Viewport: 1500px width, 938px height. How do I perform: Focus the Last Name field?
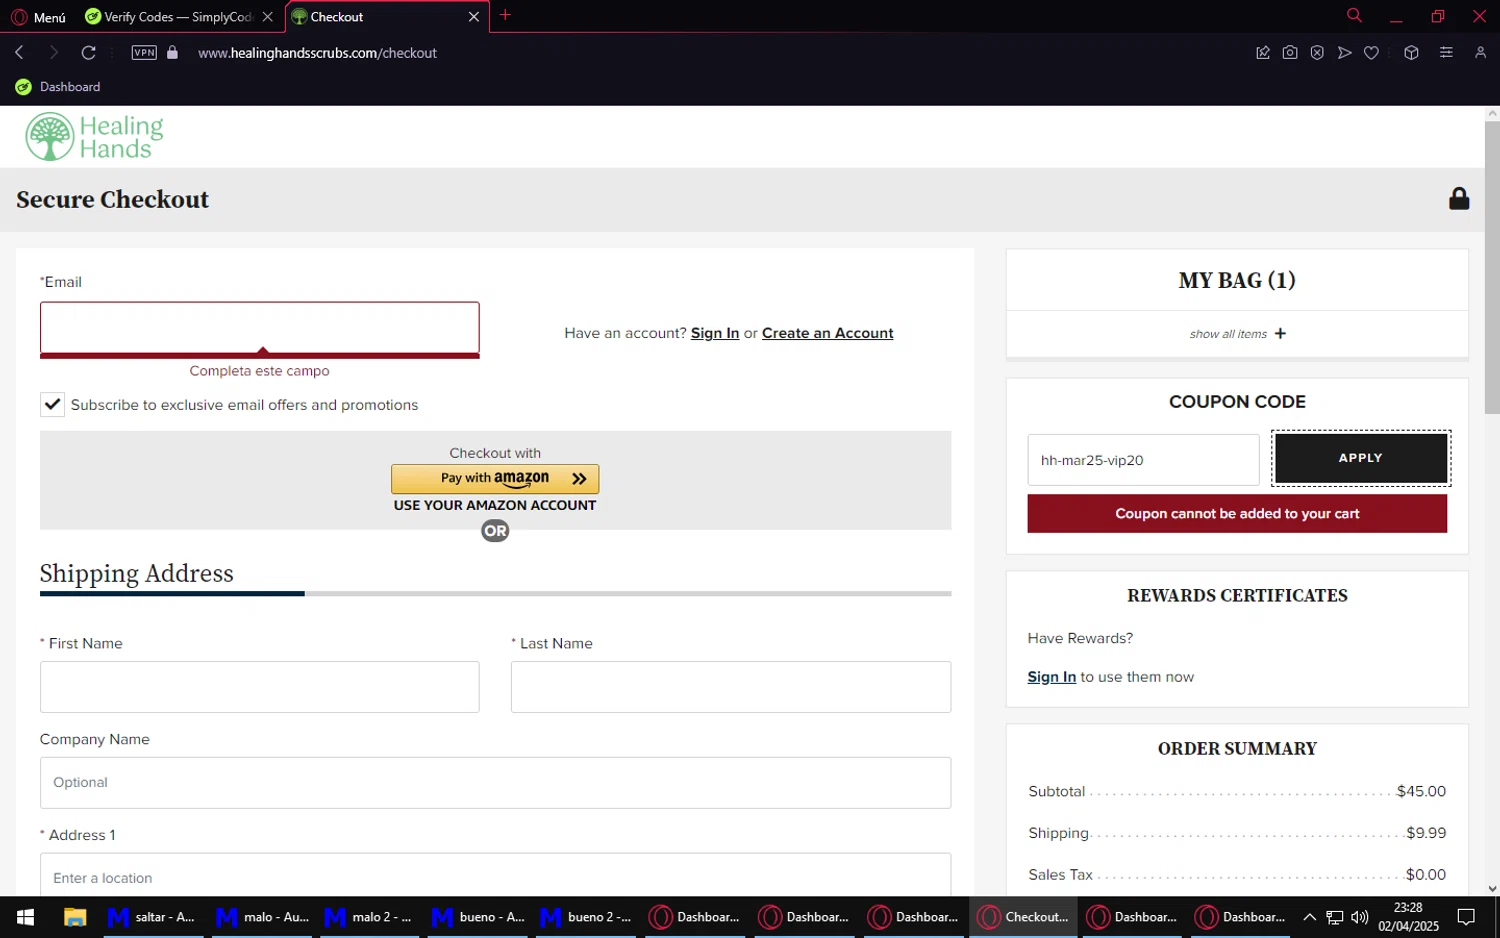click(730, 687)
